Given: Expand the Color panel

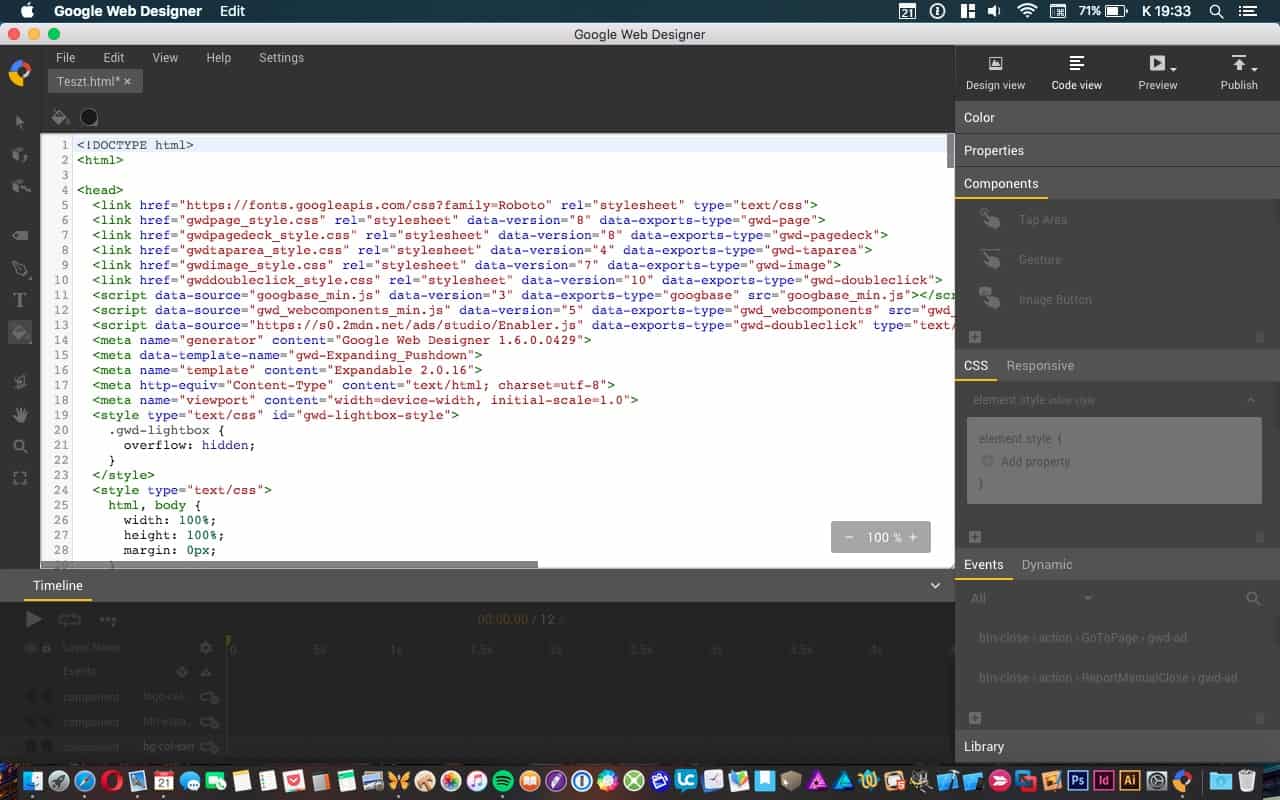Looking at the screenshot, I should click(x=1117, y=117).
